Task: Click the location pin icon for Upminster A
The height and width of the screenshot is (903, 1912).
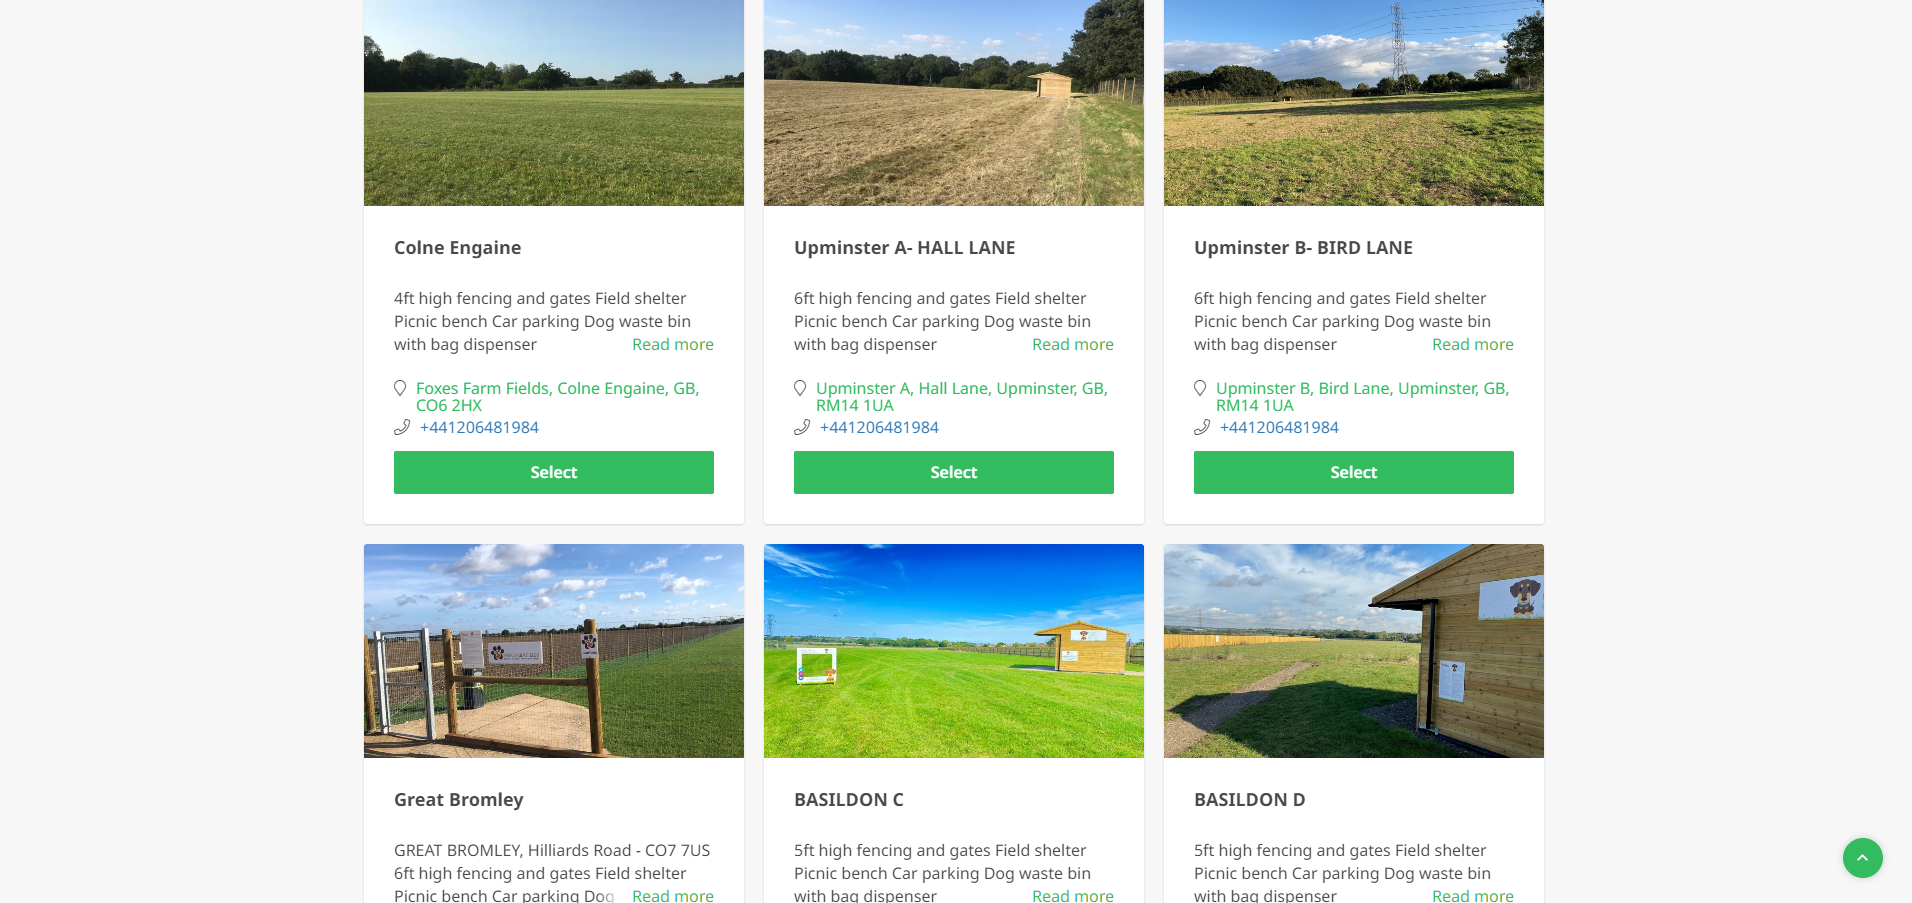Action: 800,388
